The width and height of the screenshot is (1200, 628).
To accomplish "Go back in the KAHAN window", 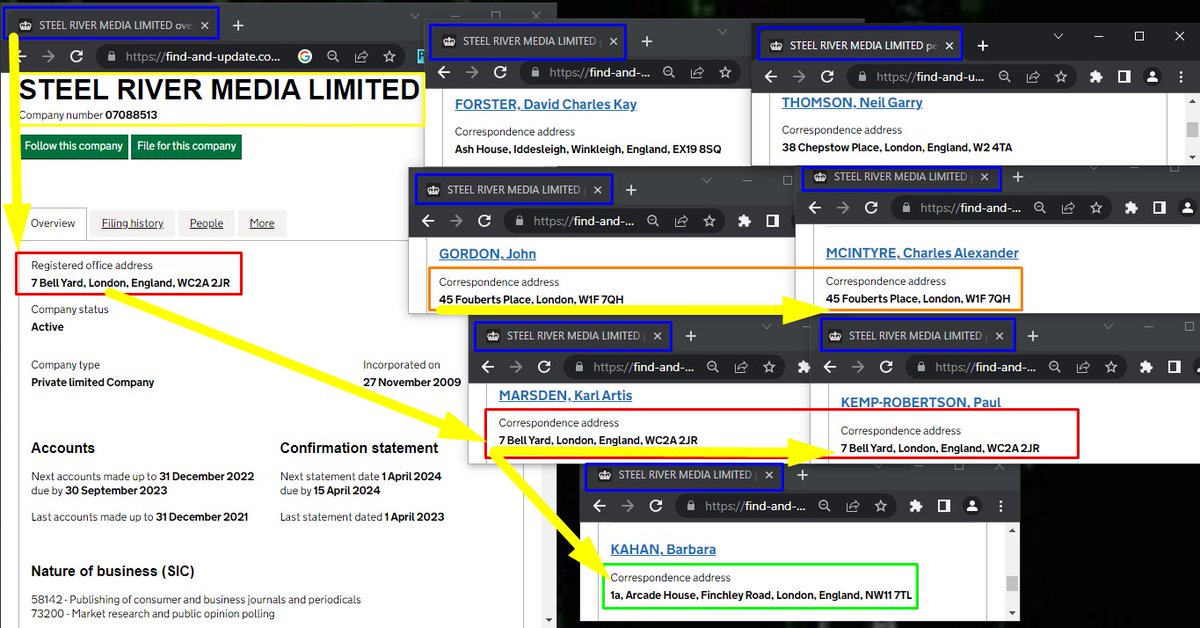I will 600,506.
